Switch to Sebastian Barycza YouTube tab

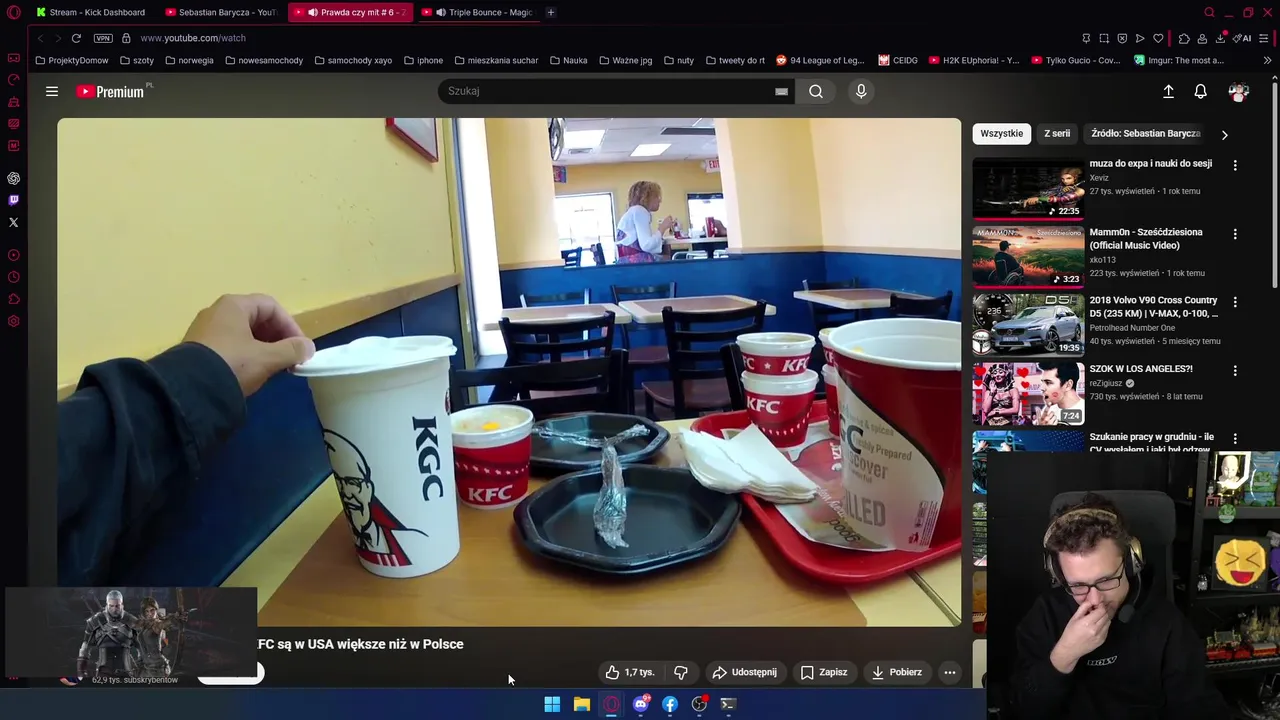pos(220,12)
